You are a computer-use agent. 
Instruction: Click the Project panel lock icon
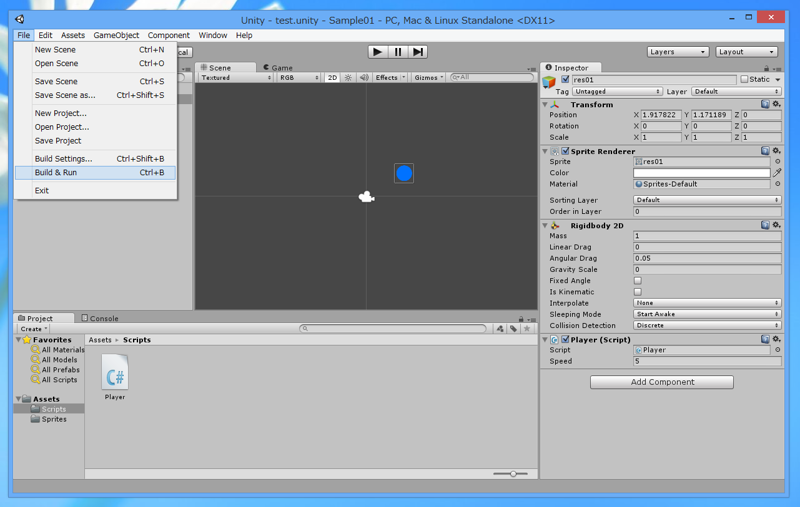[x=521, y=319]
